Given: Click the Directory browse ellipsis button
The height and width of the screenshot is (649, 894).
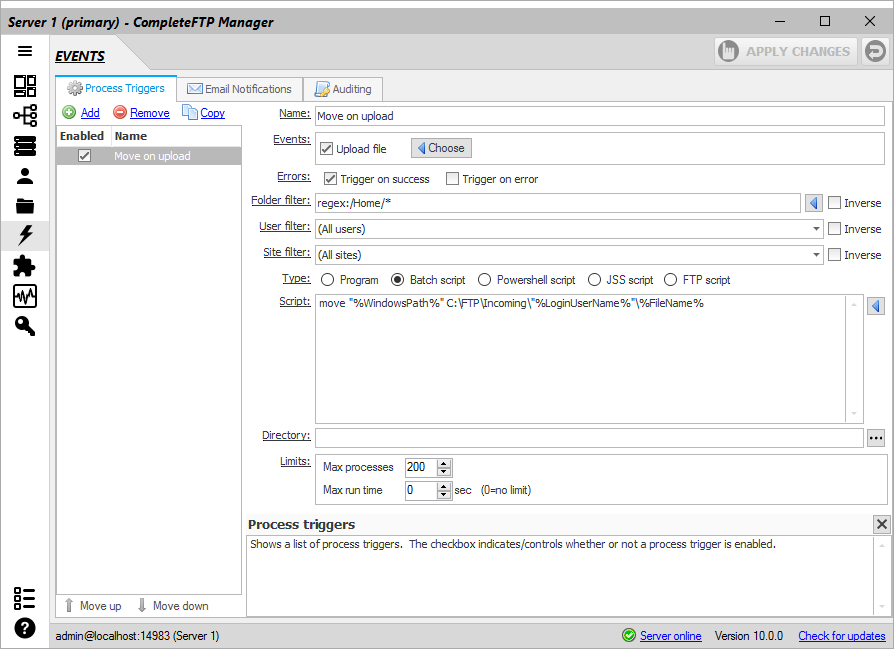Looking at the screenshot, I should (x=876, y=438).
